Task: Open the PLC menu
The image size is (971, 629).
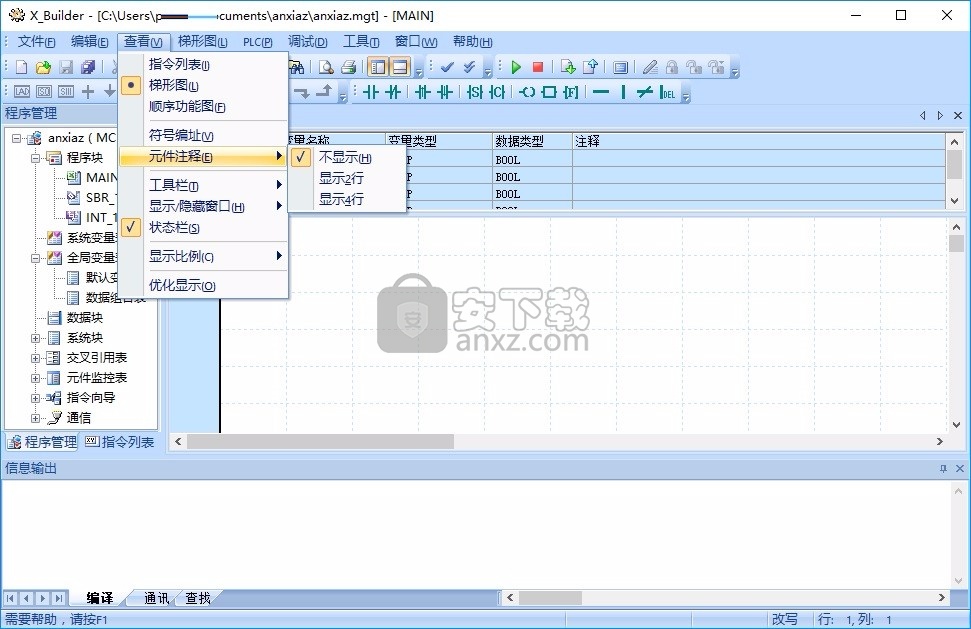Action: 258,41
